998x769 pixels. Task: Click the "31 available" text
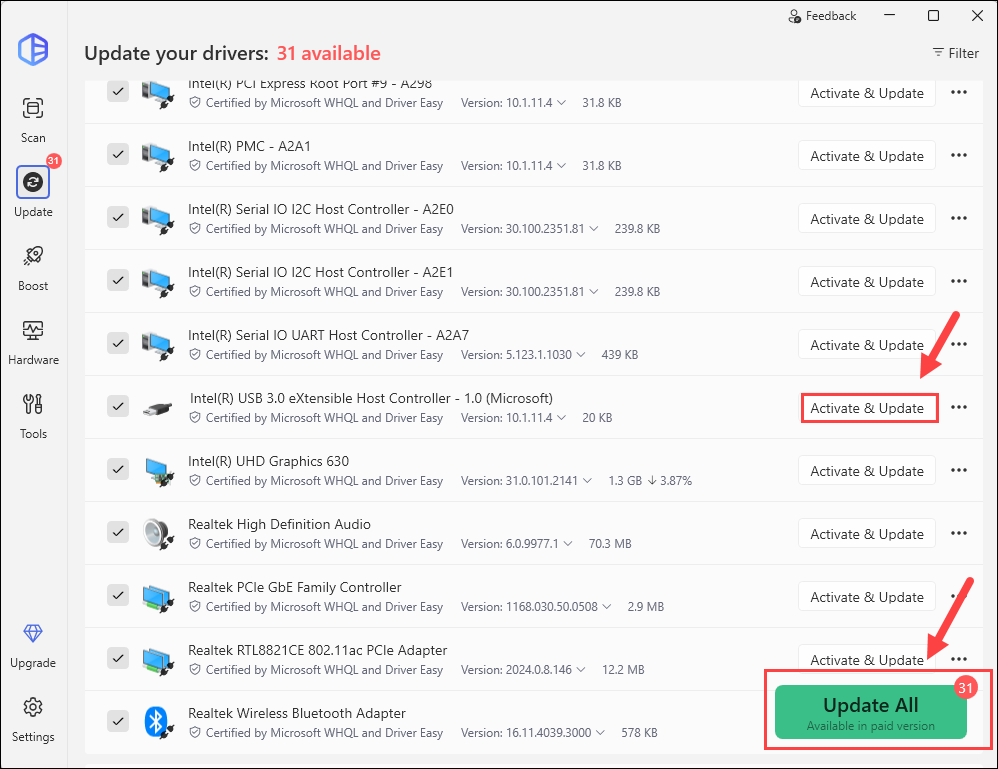point(328,53)
